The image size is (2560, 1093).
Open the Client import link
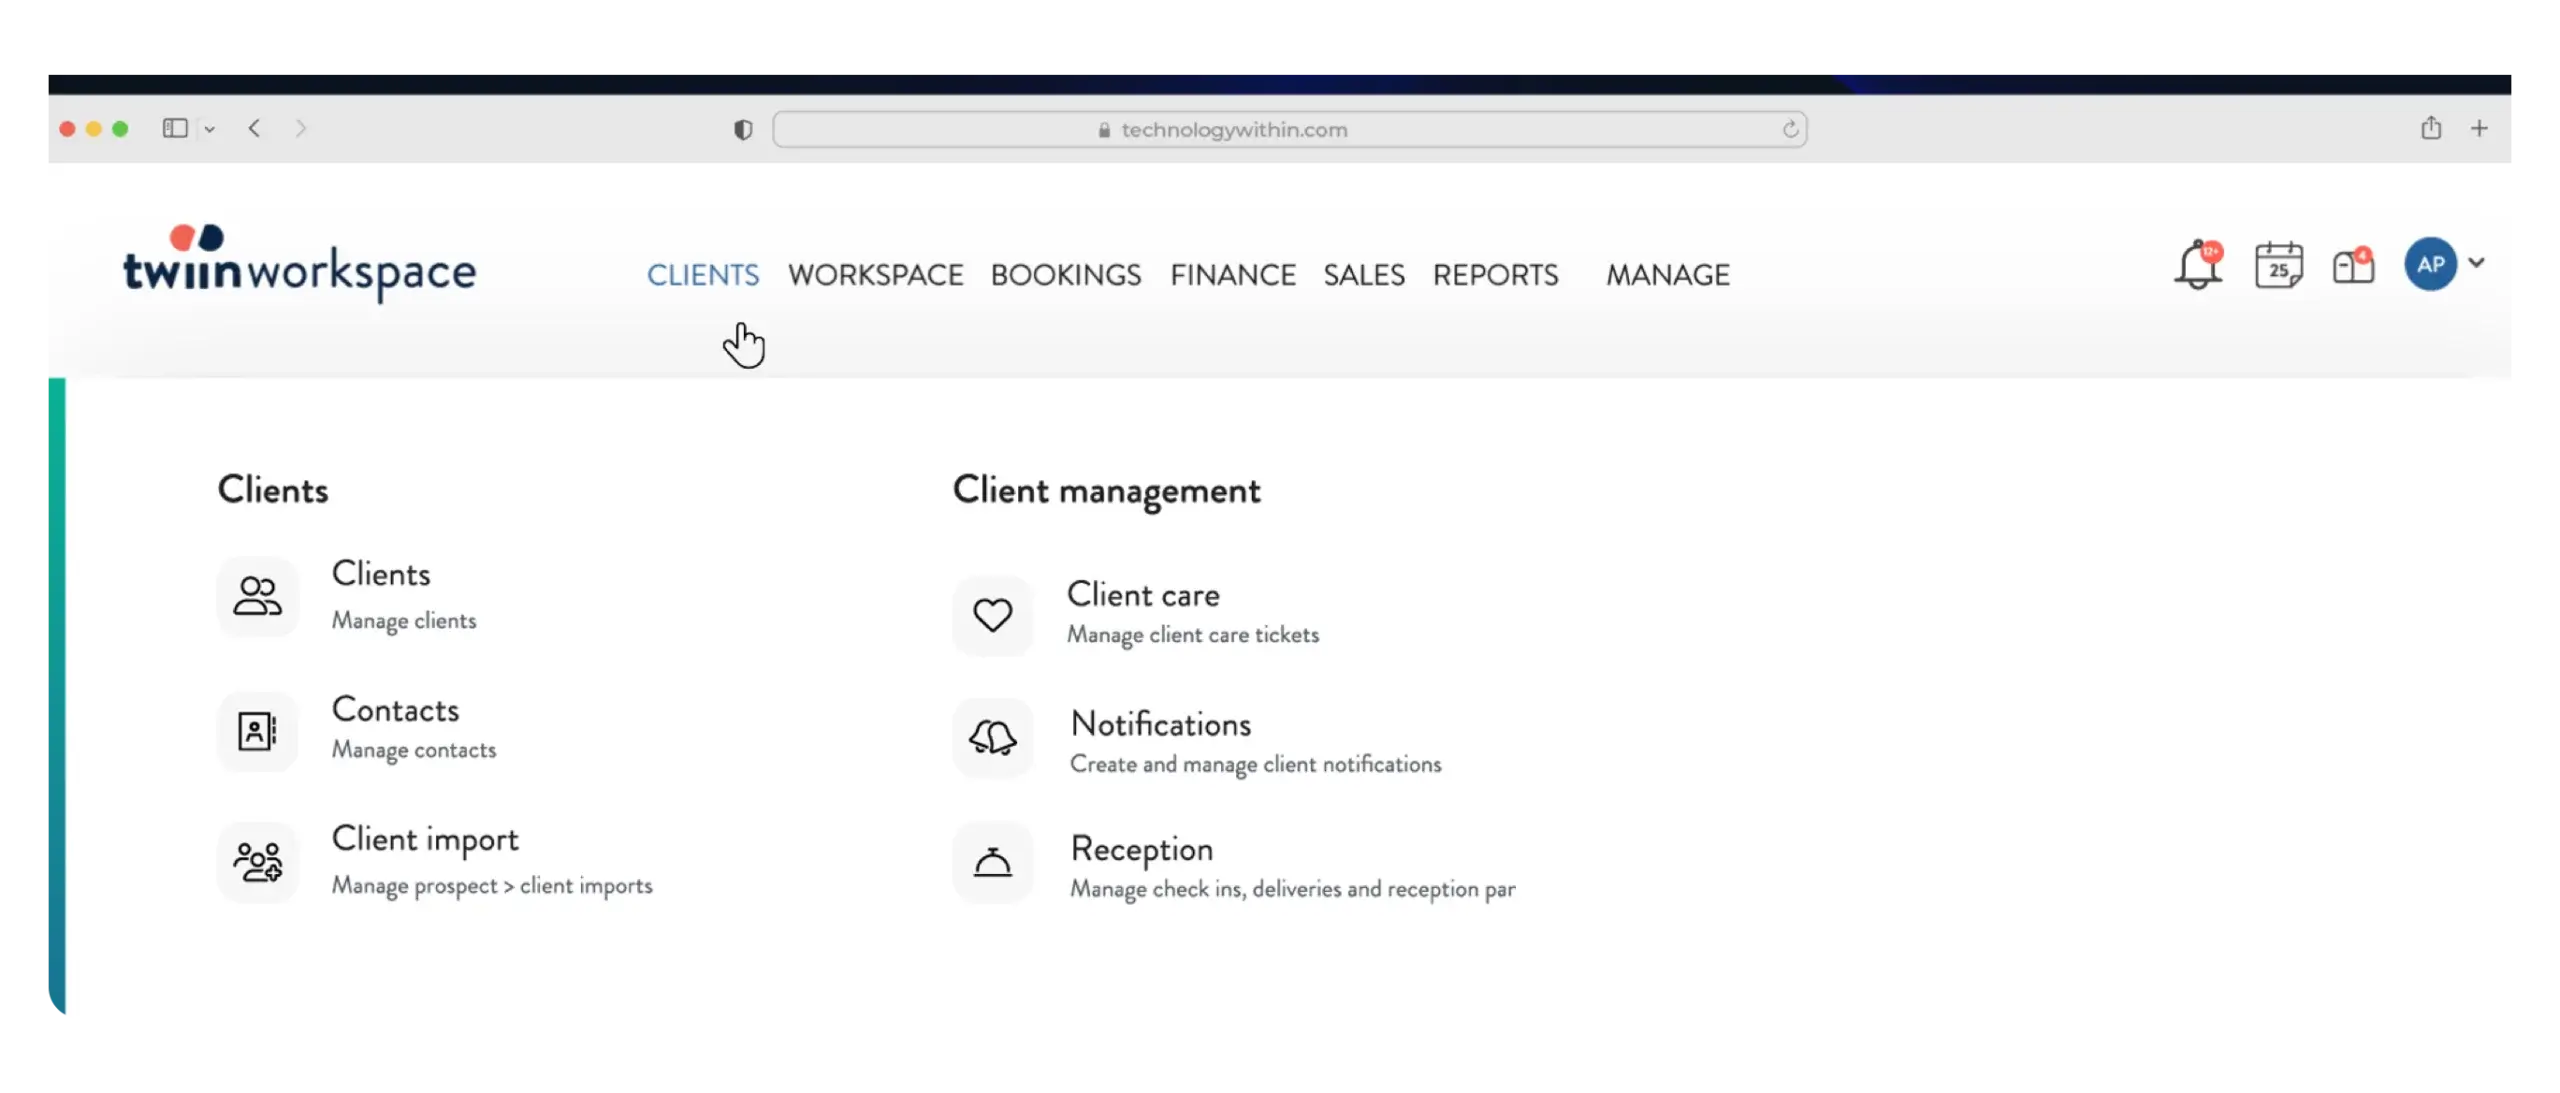425,839
